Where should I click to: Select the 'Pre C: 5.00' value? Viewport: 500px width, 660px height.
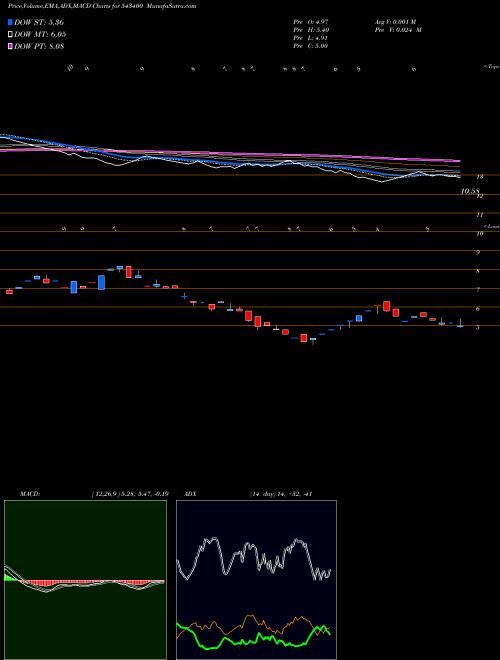(311, 46)
